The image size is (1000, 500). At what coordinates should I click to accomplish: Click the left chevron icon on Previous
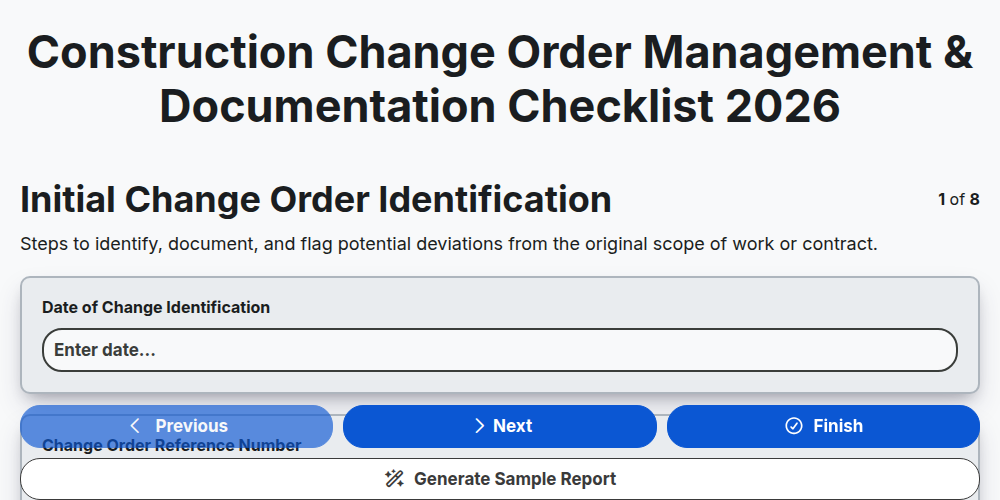[x=135, y=426]
